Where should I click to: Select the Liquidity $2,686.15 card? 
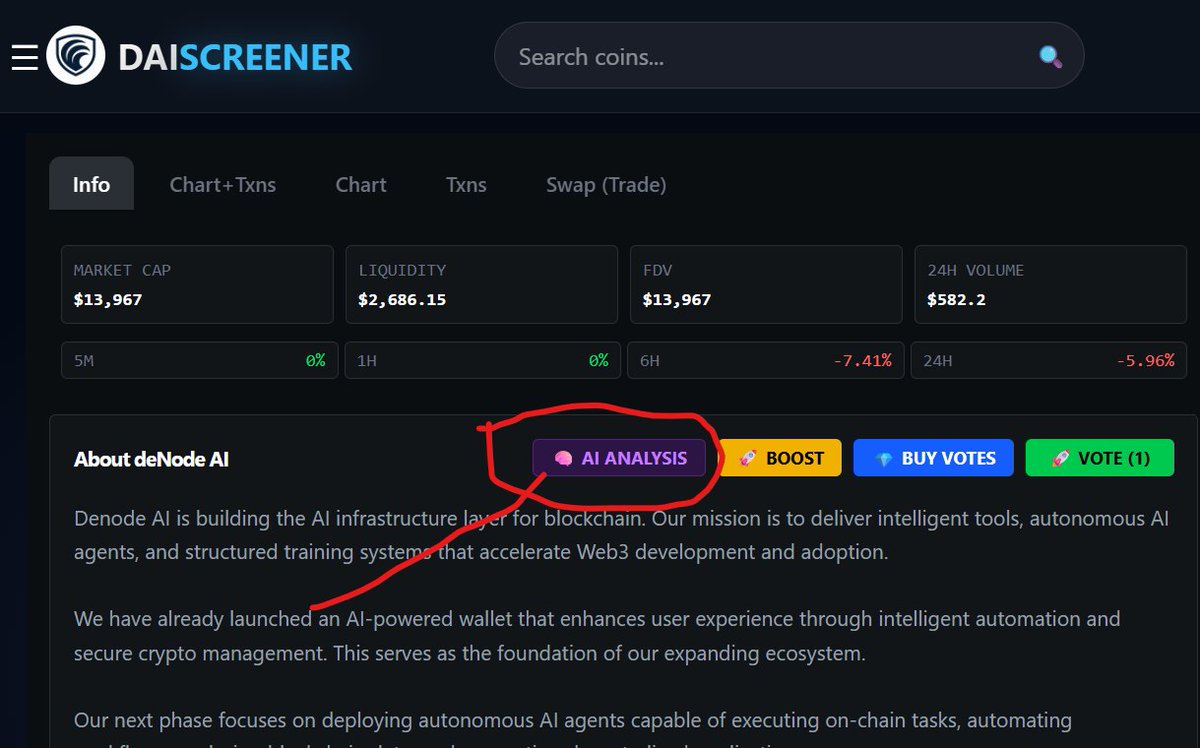tap(482, 285)
